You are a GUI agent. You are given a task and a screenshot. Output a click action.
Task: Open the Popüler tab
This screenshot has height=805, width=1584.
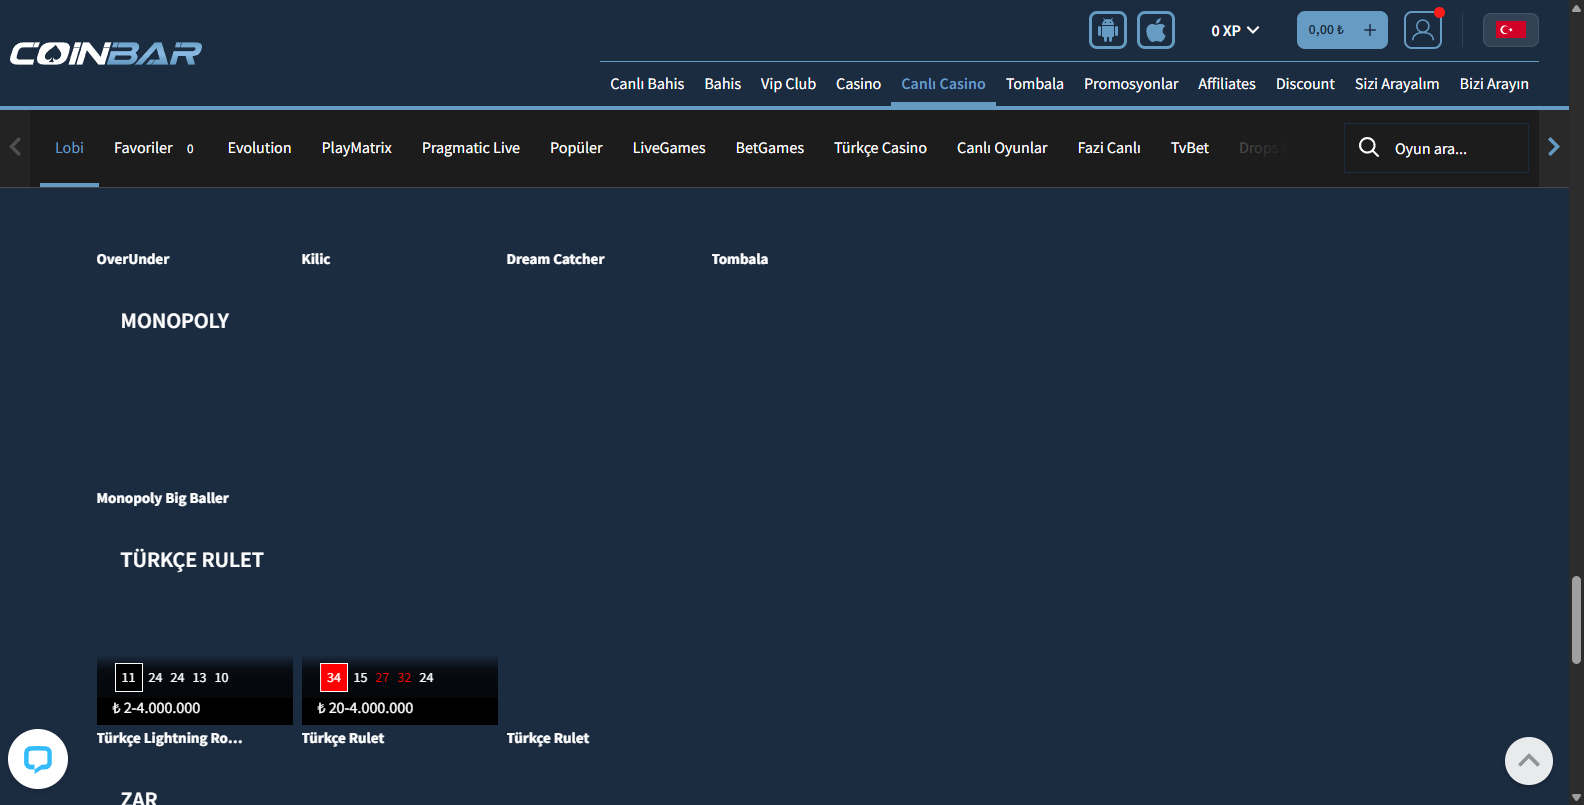click(x=576, y=148)
